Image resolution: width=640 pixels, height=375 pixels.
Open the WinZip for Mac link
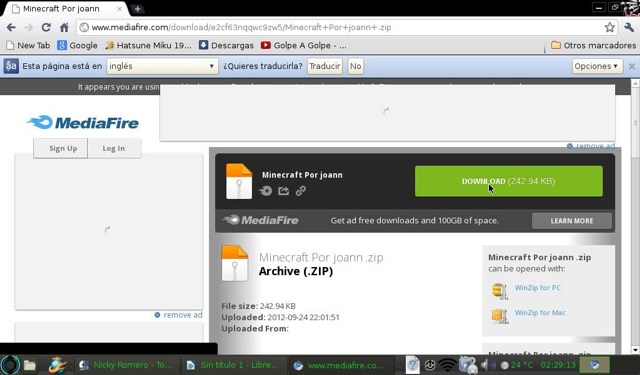pyautogui.click(x=540, y=313)
